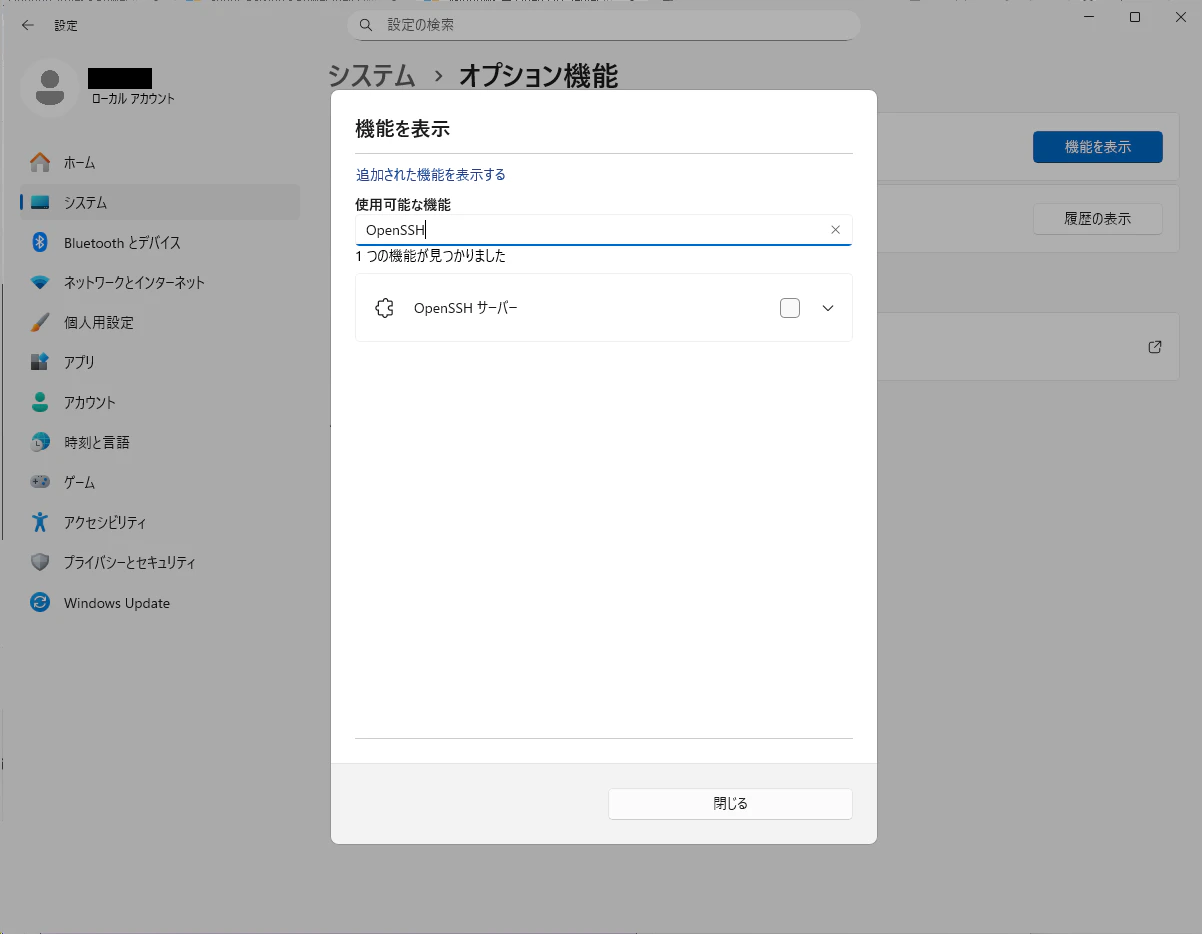Clear the OpenSSH search text with X

[835, 230]
